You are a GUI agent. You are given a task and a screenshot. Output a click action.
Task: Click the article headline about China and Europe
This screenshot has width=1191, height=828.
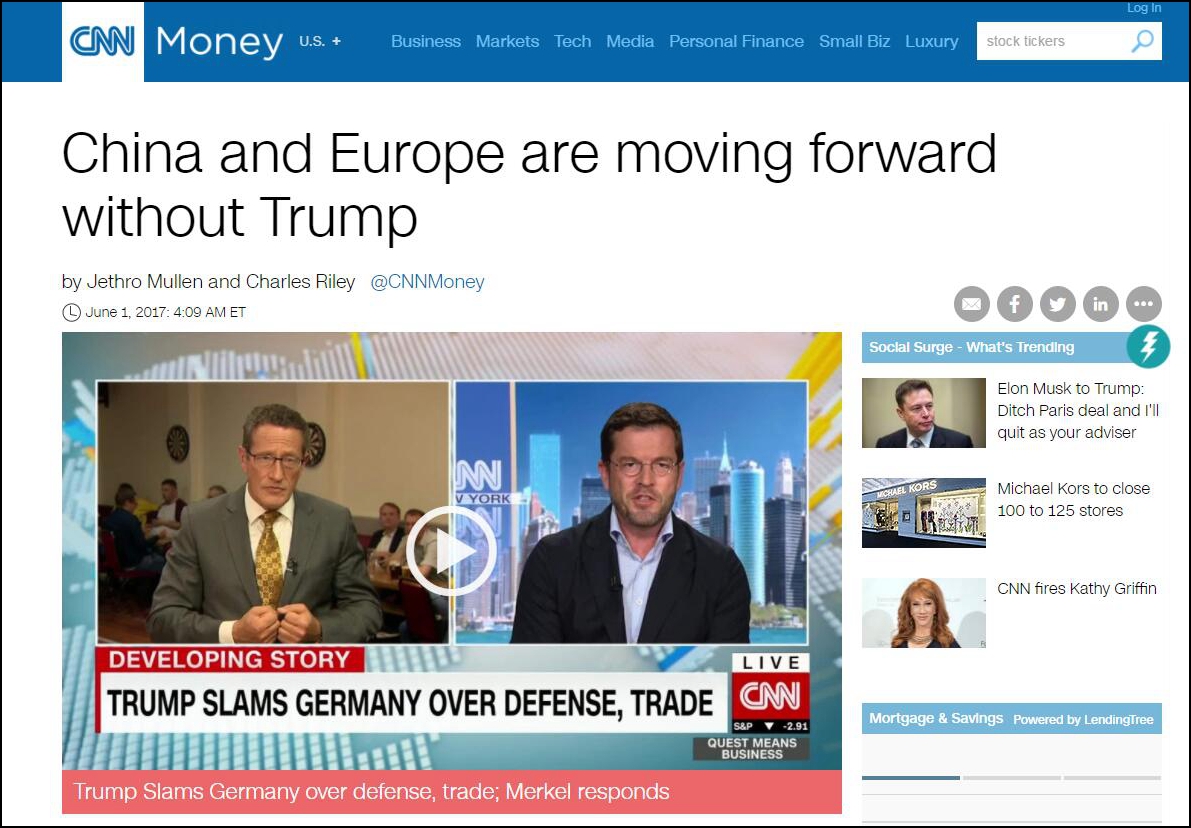click(x=529, y=185)
